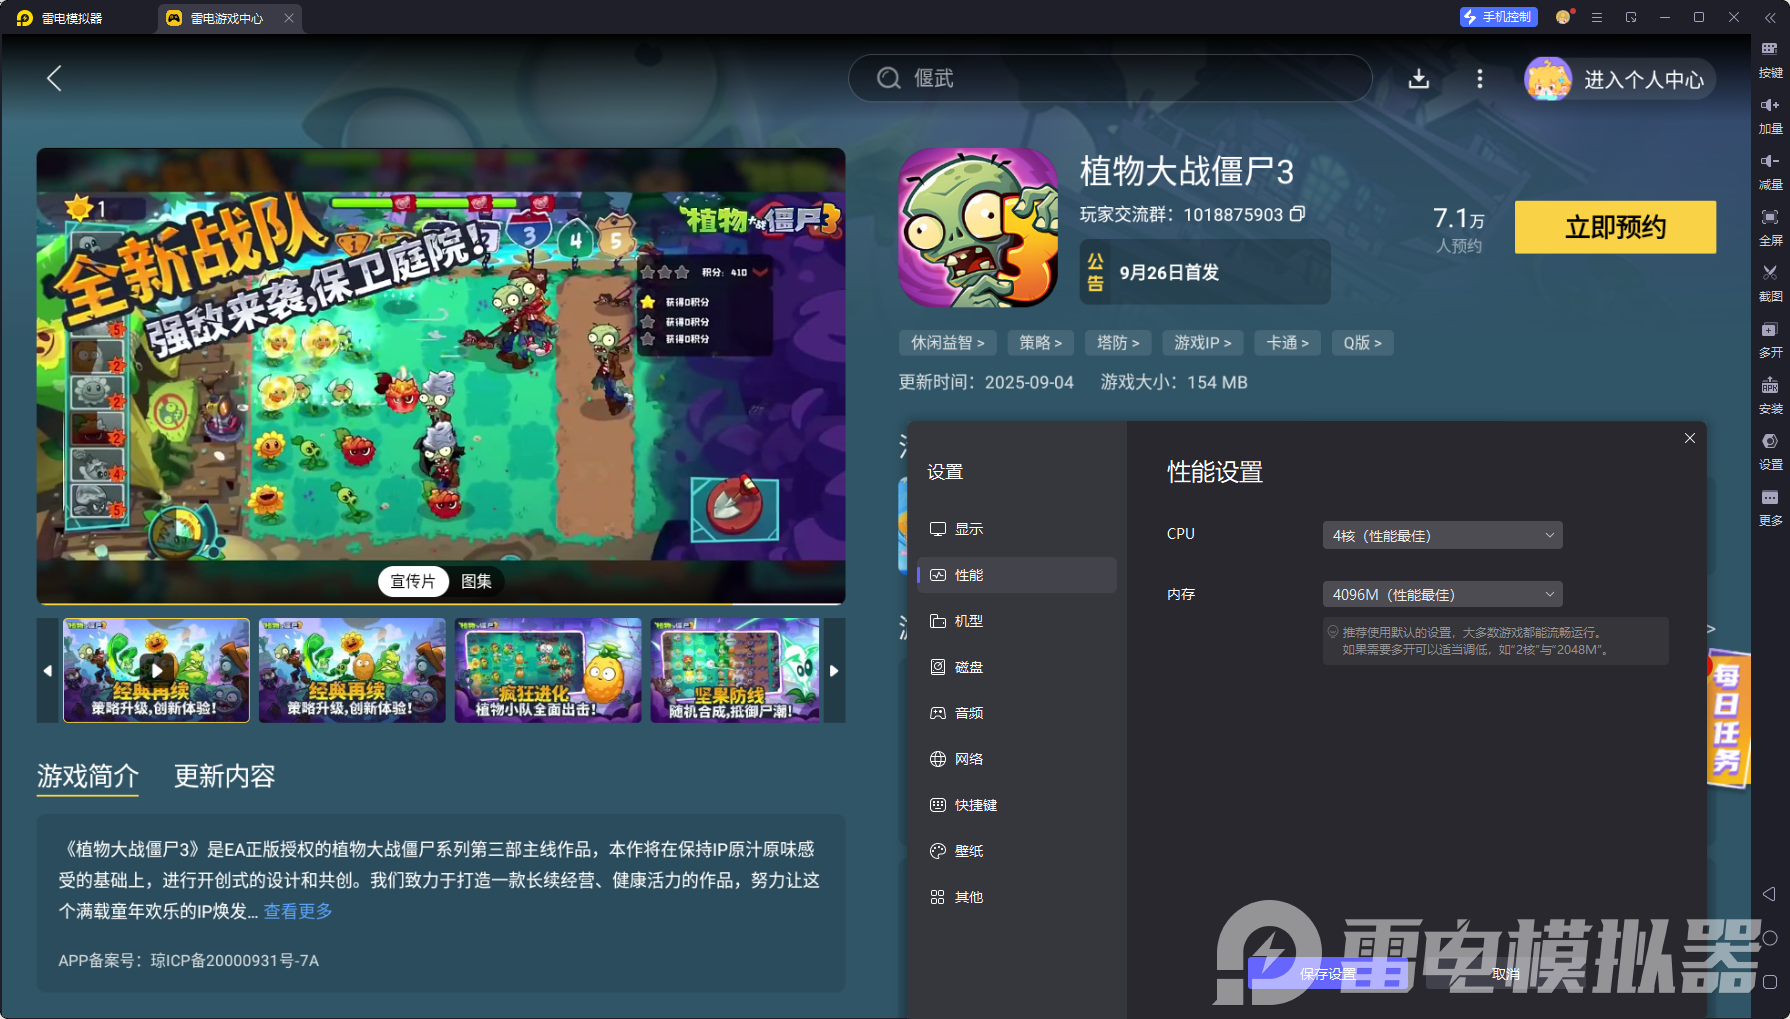Click the 按键 keymapping sidebar icon
1790x1019 pixels.
[x=1770, y=59]
